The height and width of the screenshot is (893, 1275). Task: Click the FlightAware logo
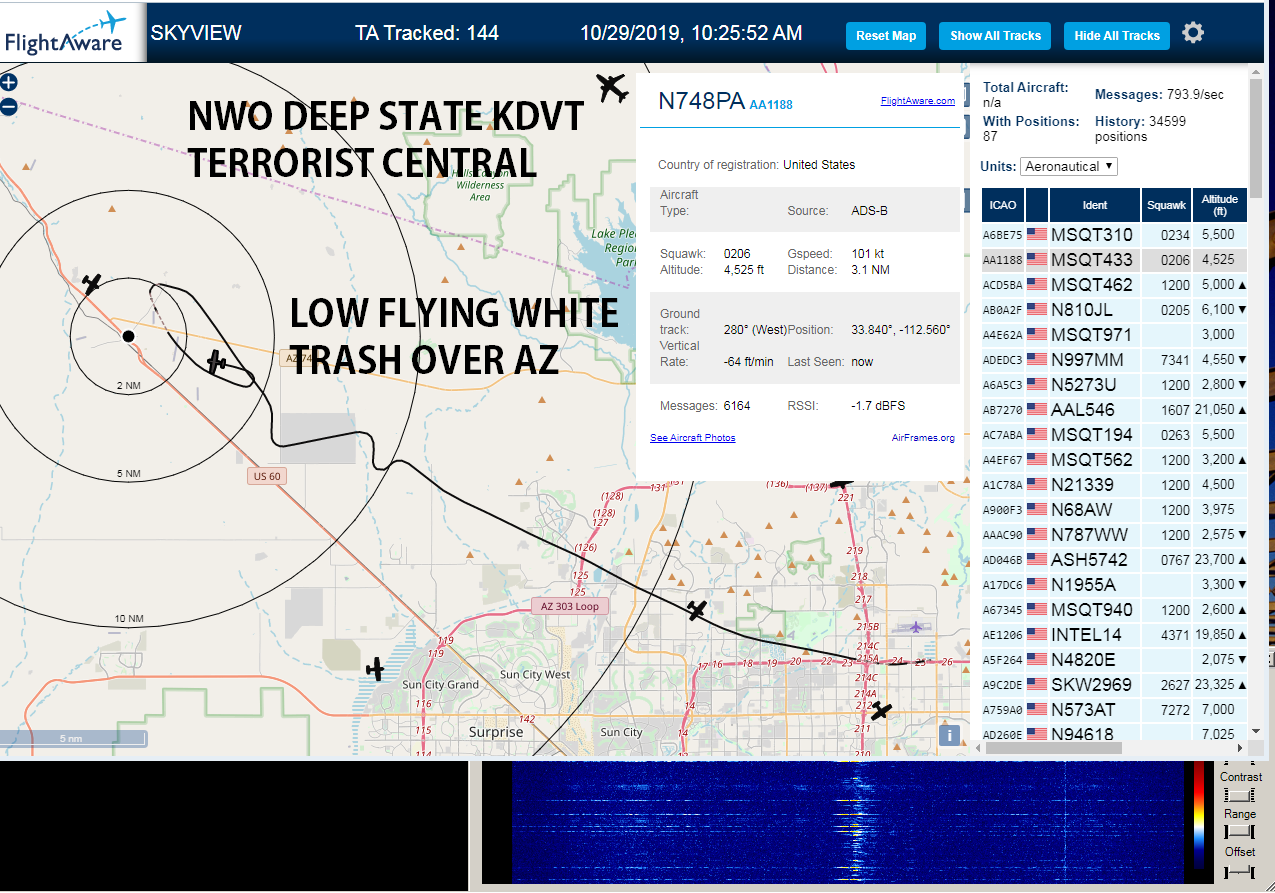(73, 33)
